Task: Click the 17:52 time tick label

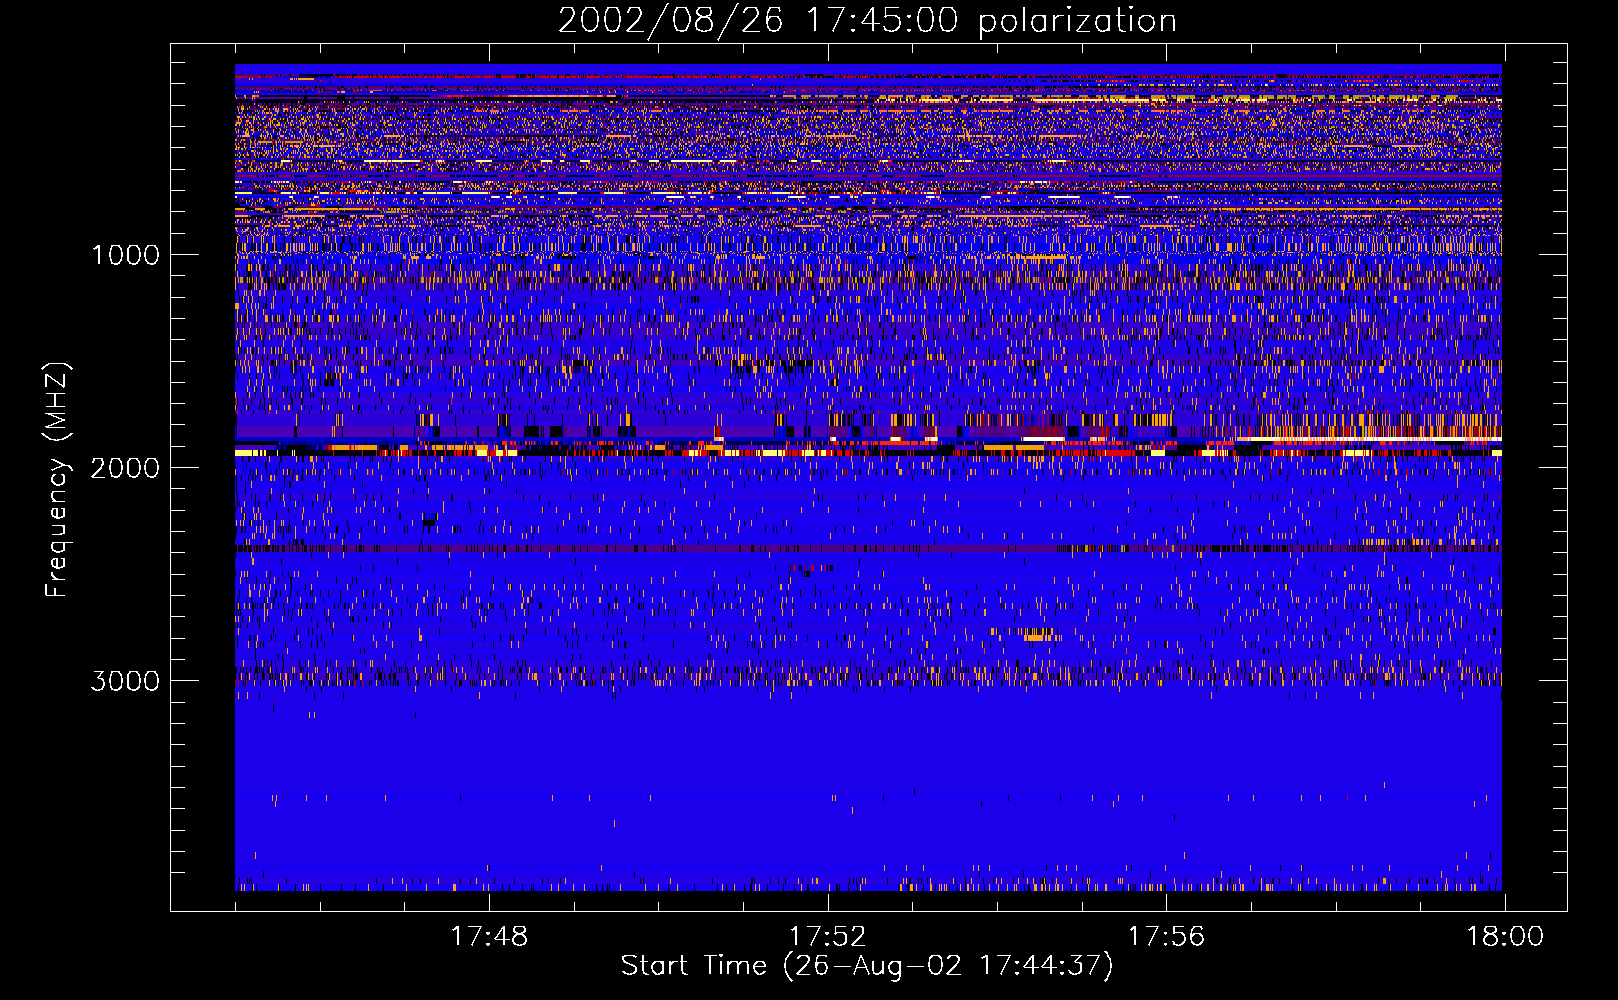Action: tap(827, 937)
